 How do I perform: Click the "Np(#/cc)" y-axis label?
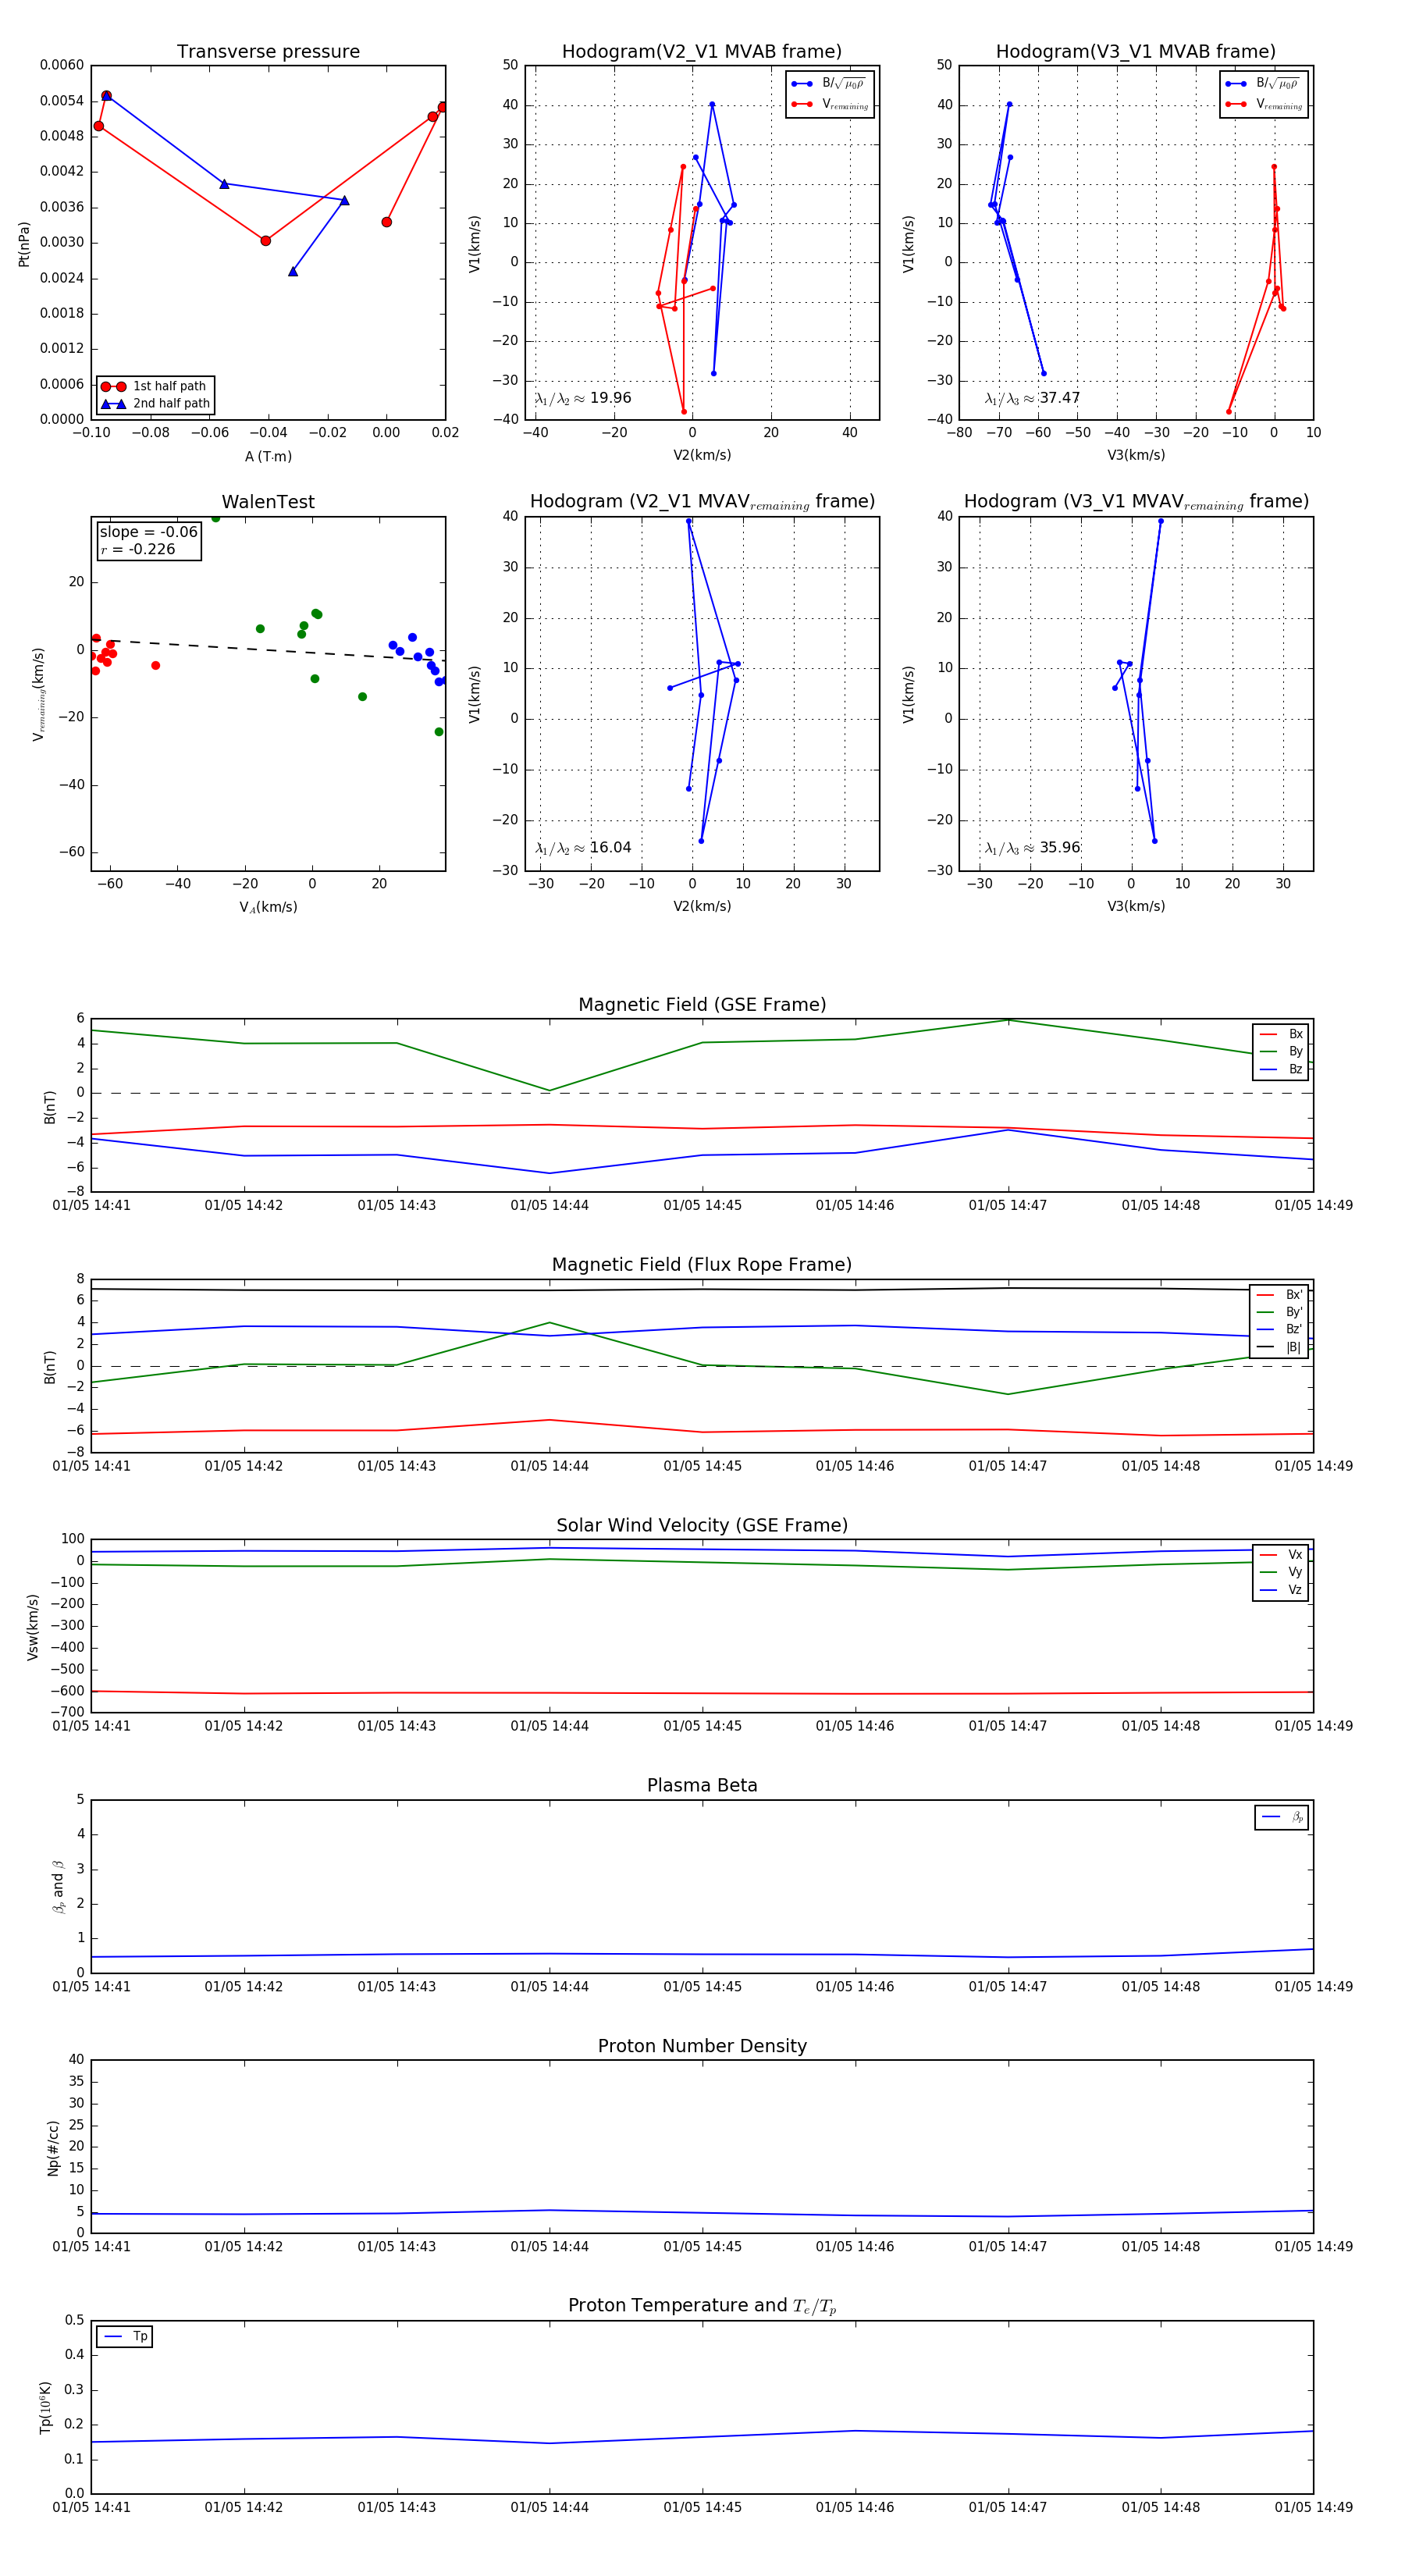53,2148
